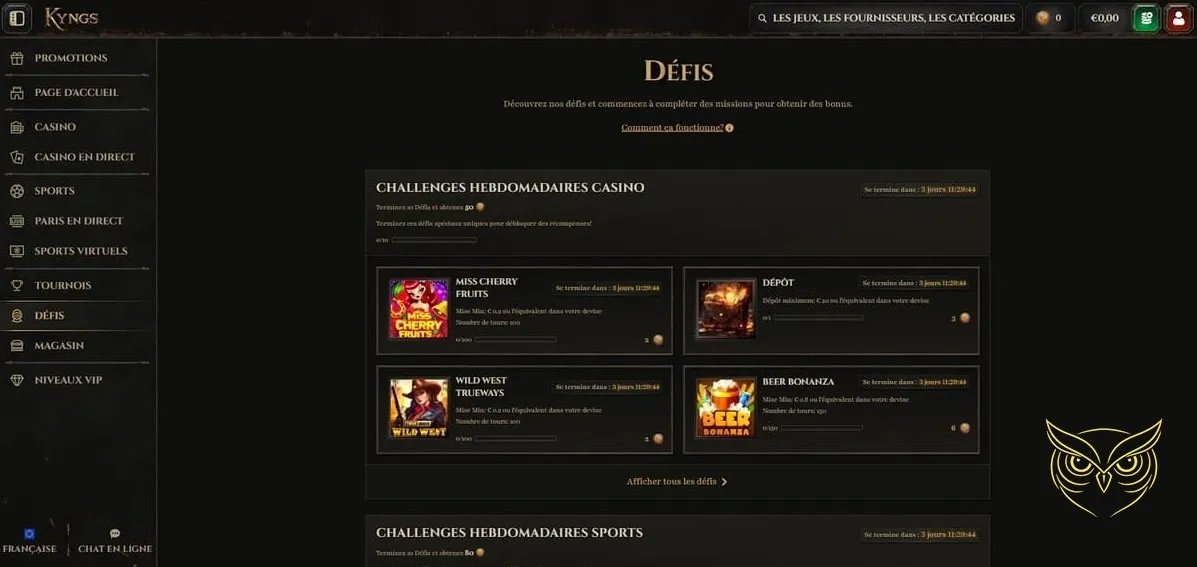The image size is (1197, 567).
Task: Click the Casino sidebar icon
Action: click(17, 127)
